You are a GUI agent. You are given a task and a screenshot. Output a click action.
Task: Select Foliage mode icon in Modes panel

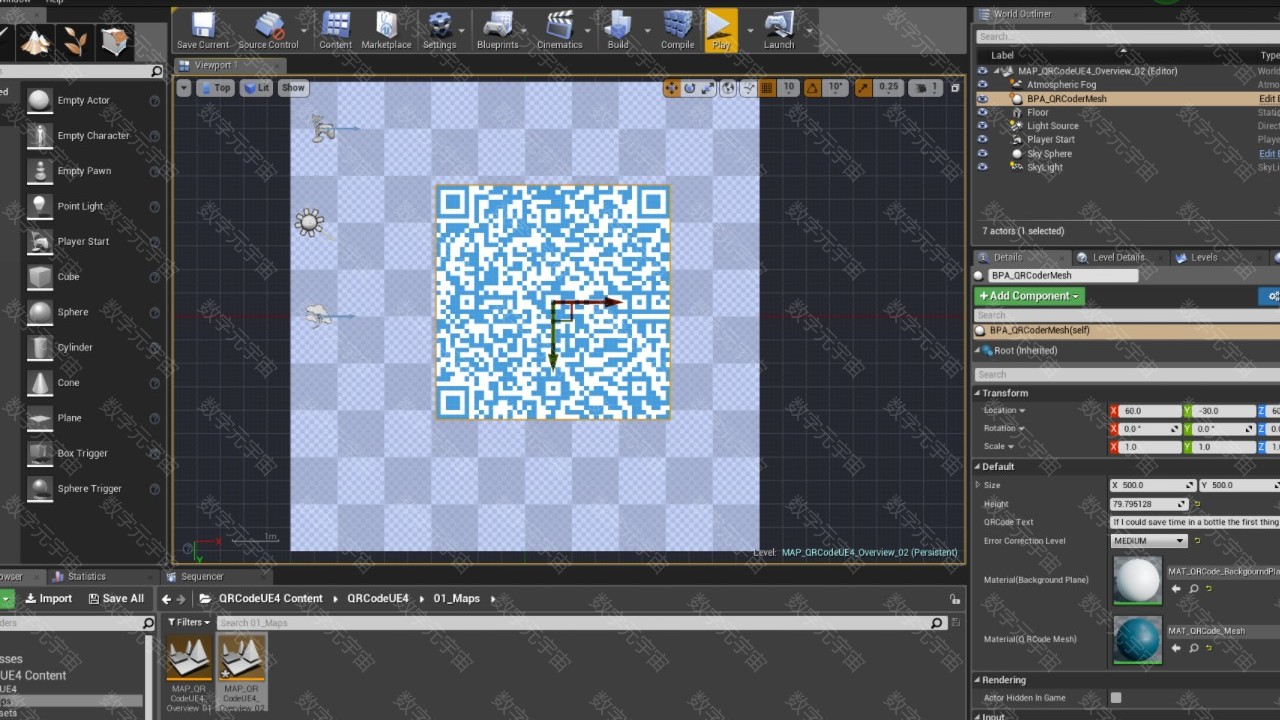pyautogui.click(x=76, y=41)
